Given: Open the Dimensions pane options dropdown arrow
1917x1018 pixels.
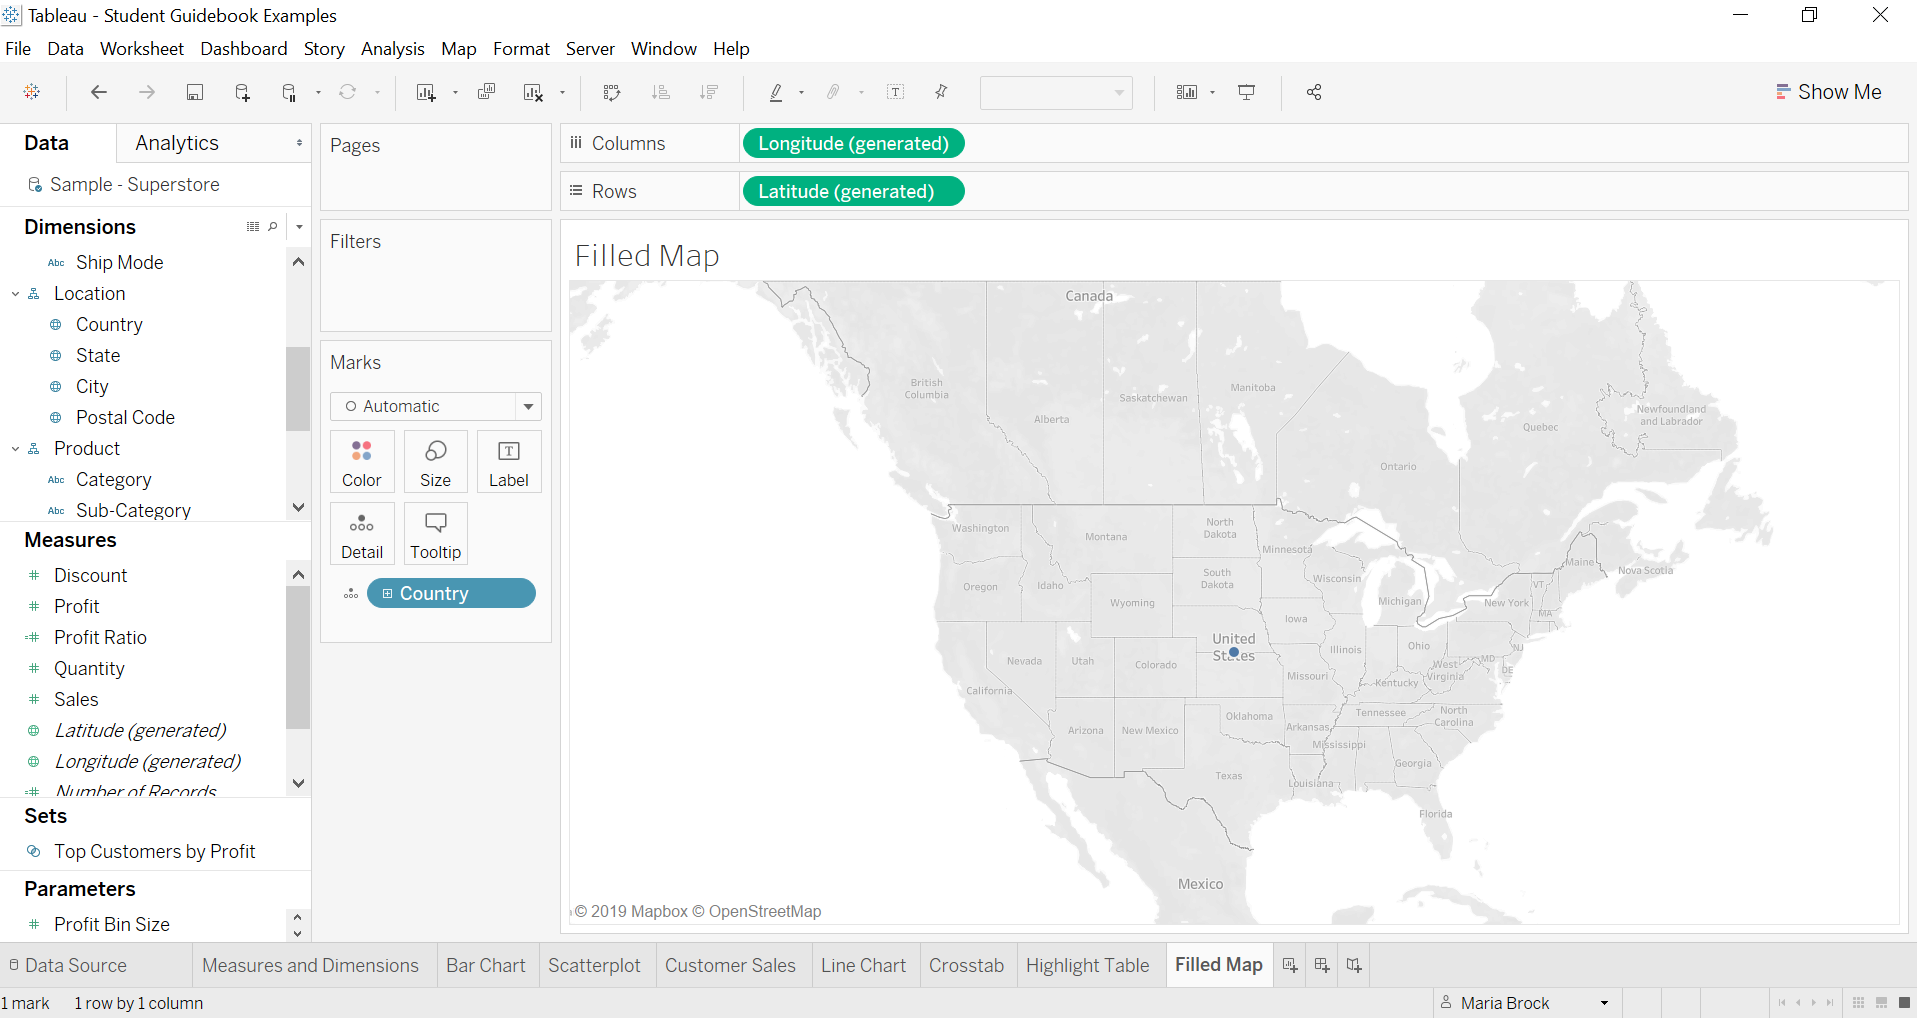Looking at the screenshot, I should pos(299,227).
